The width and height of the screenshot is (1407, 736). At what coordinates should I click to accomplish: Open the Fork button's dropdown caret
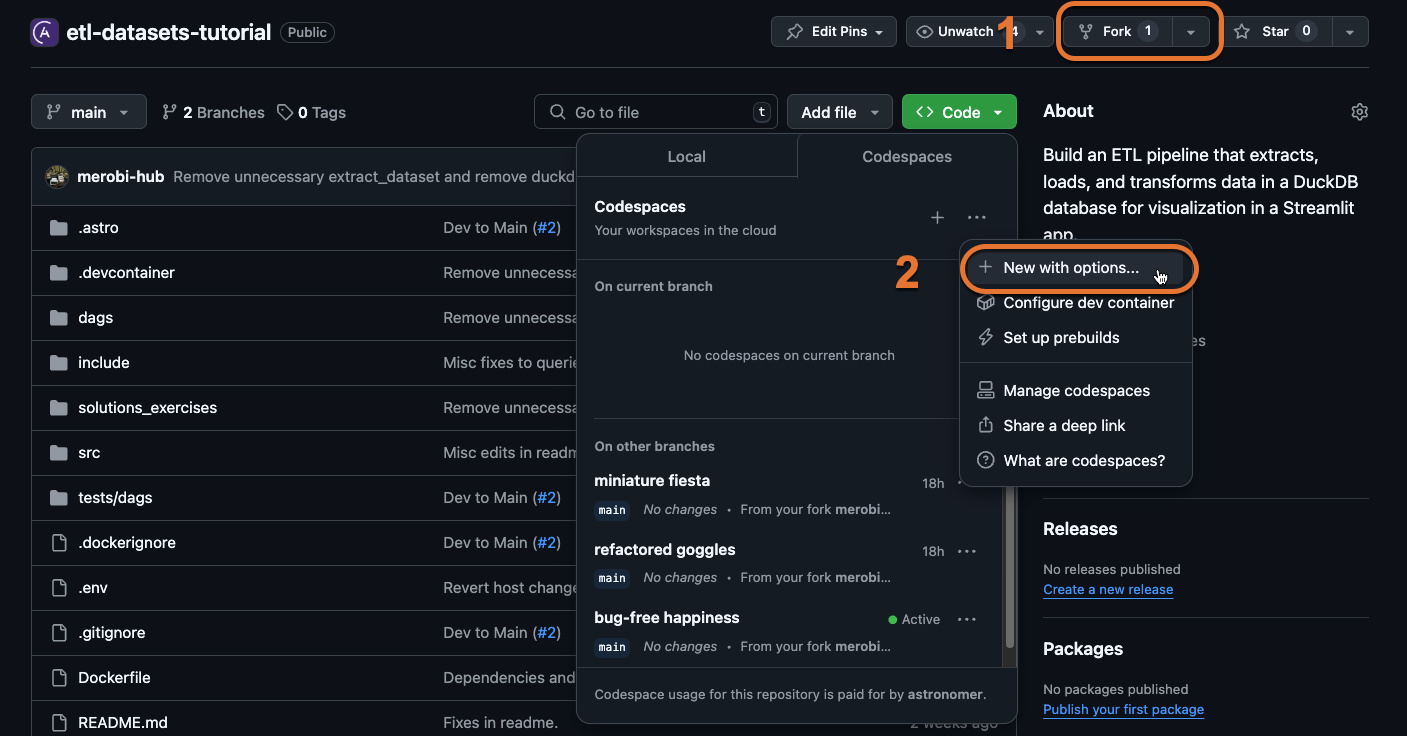click(1190, 31)
